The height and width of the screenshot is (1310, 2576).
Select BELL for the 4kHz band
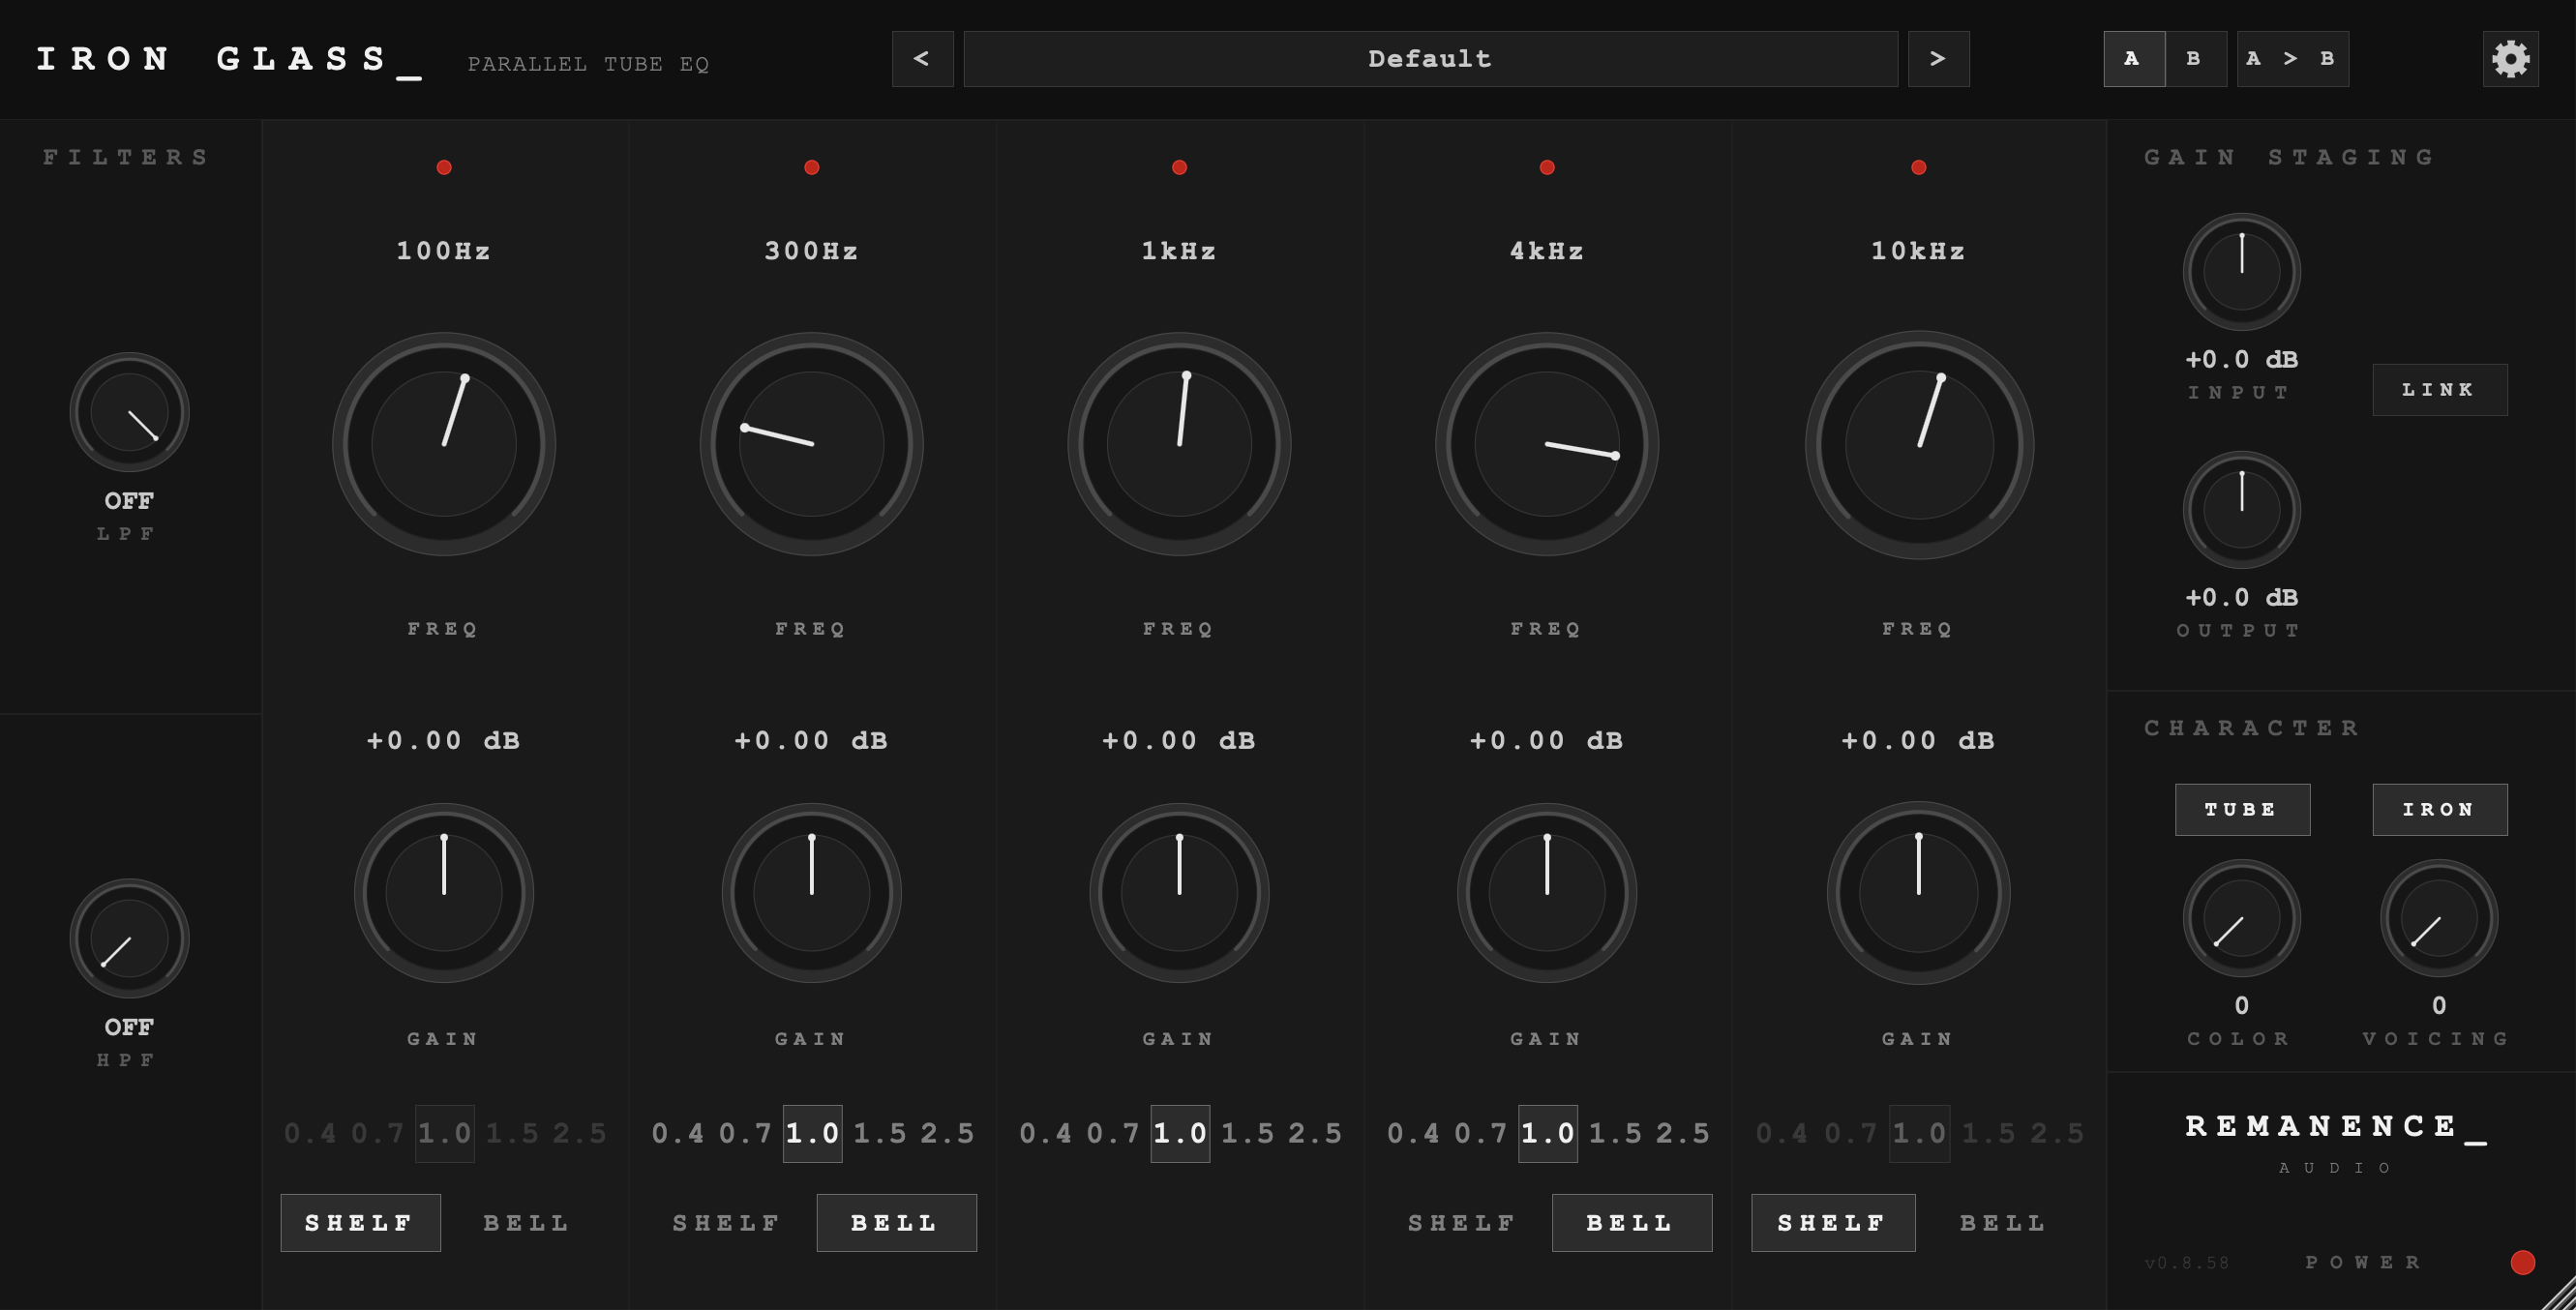[1631, 1222]
